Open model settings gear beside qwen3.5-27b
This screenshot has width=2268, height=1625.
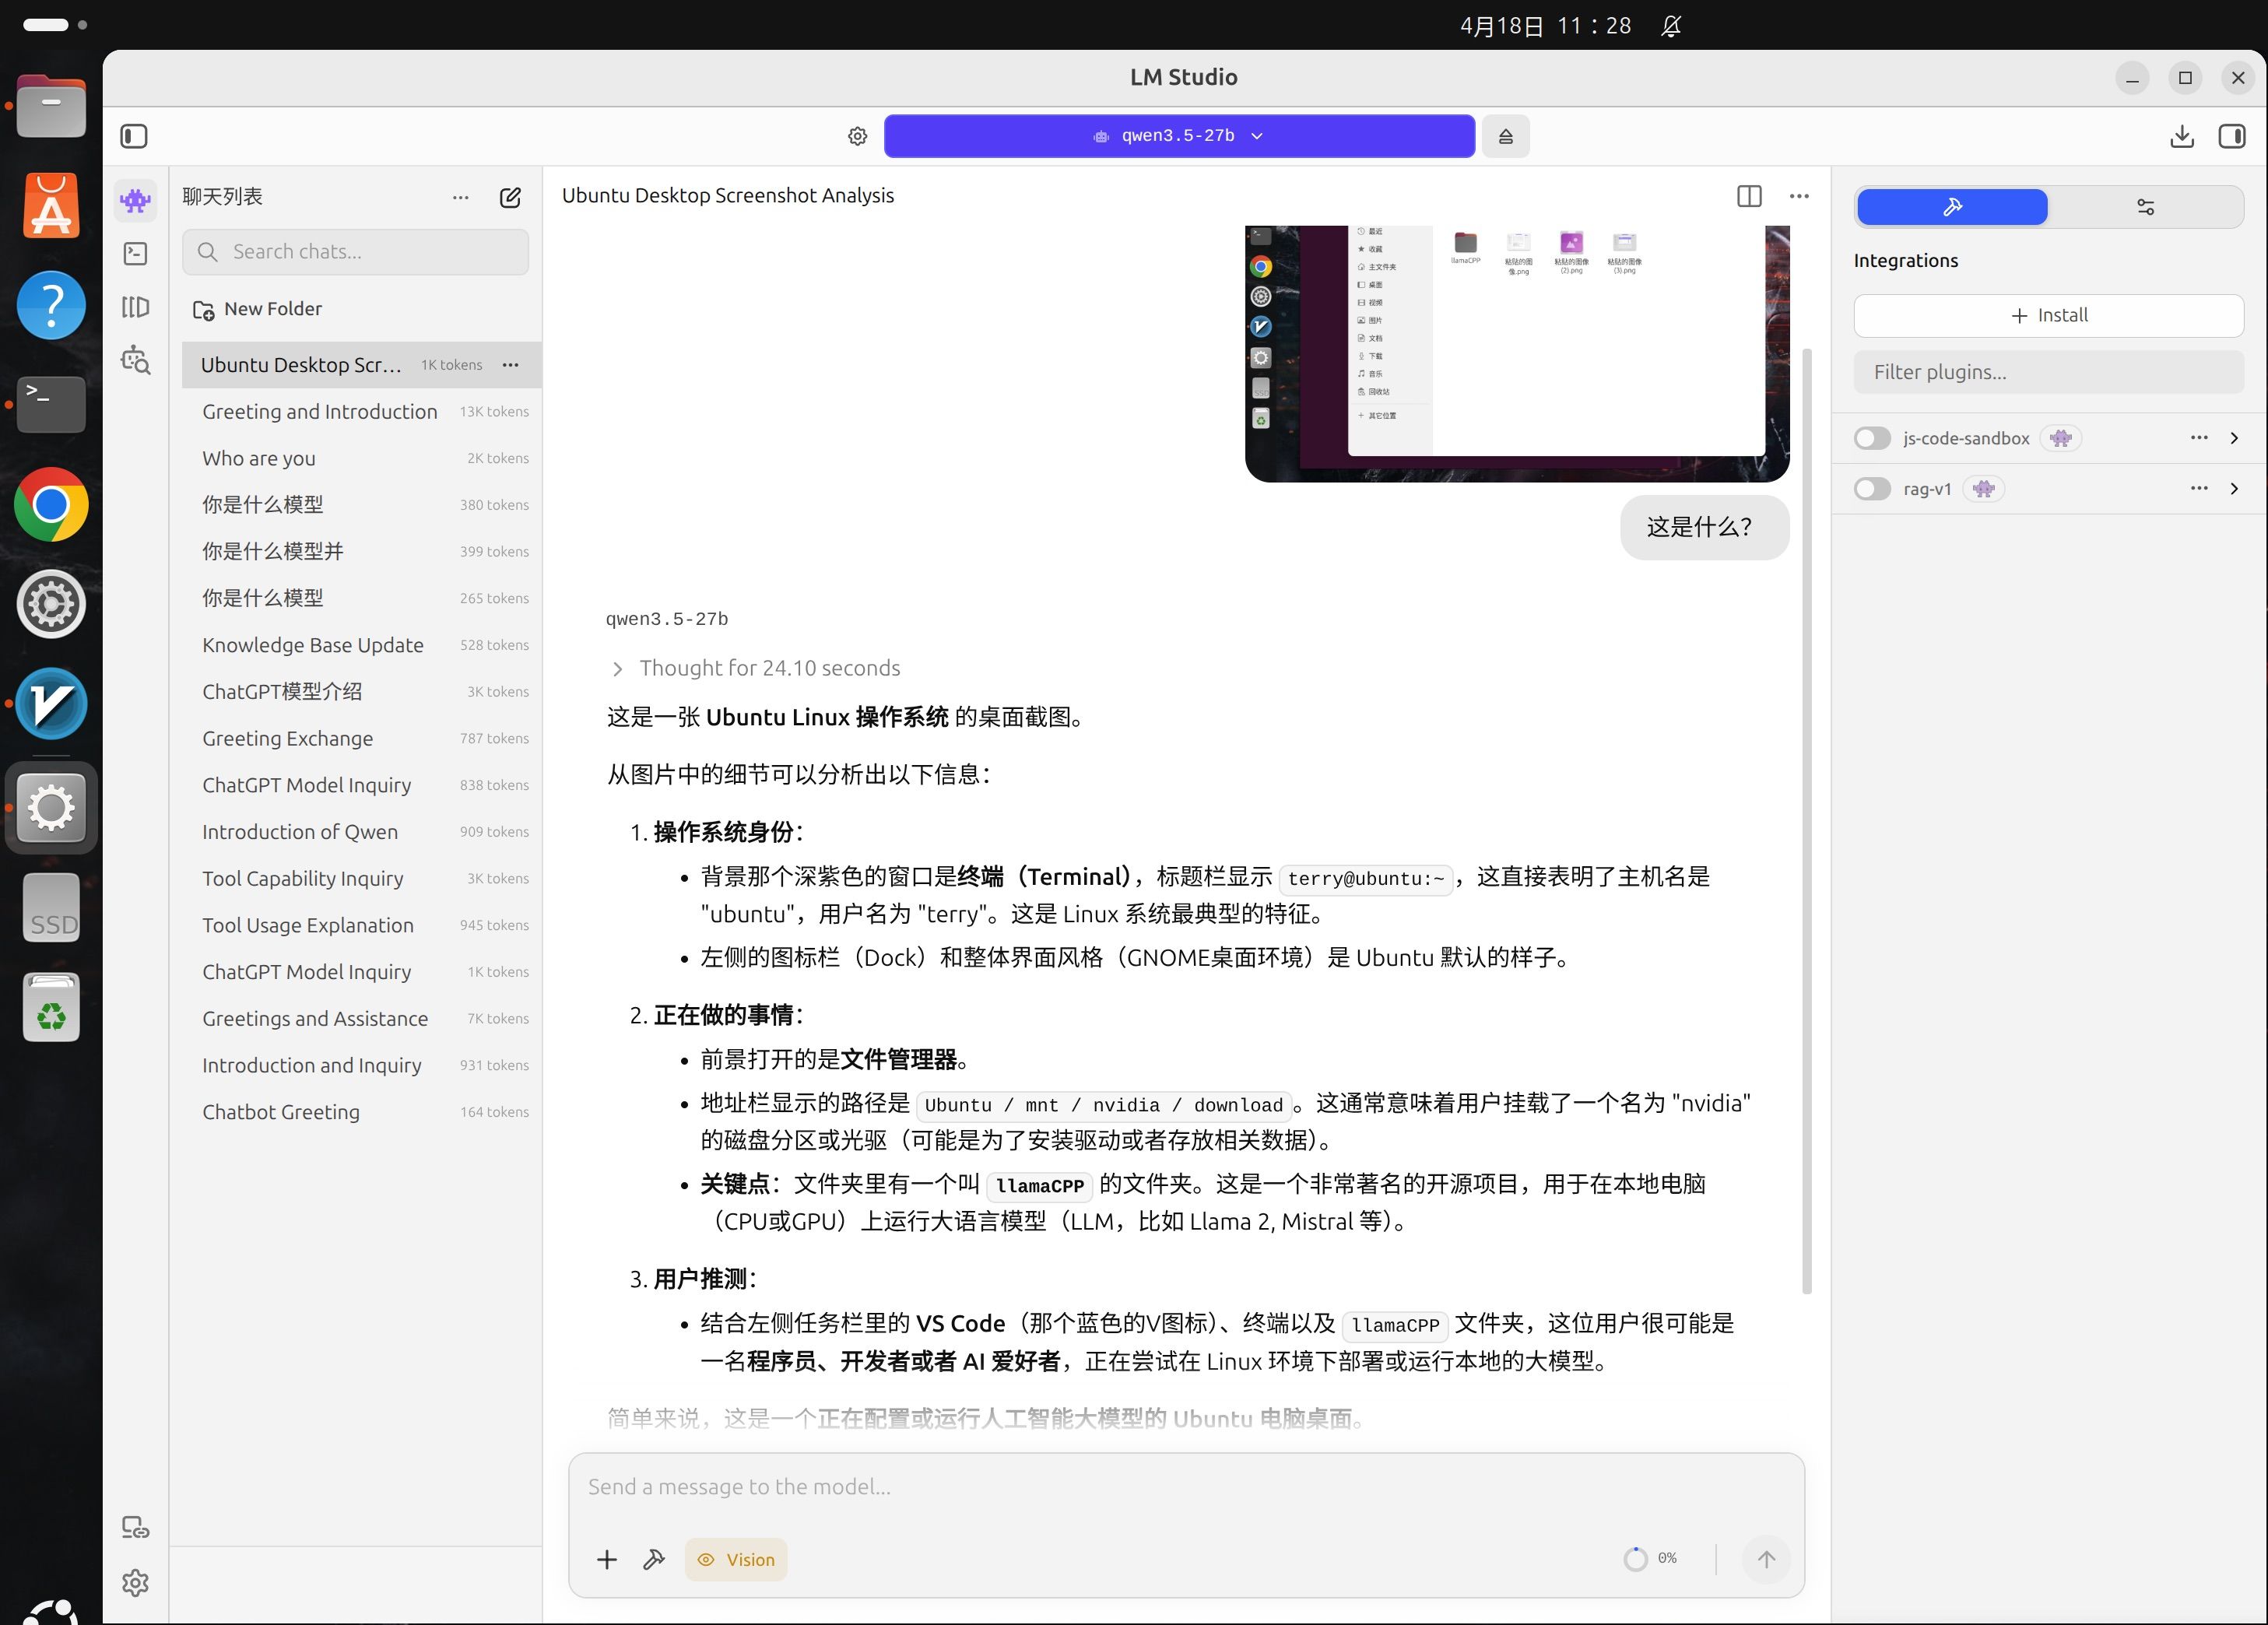857,136
